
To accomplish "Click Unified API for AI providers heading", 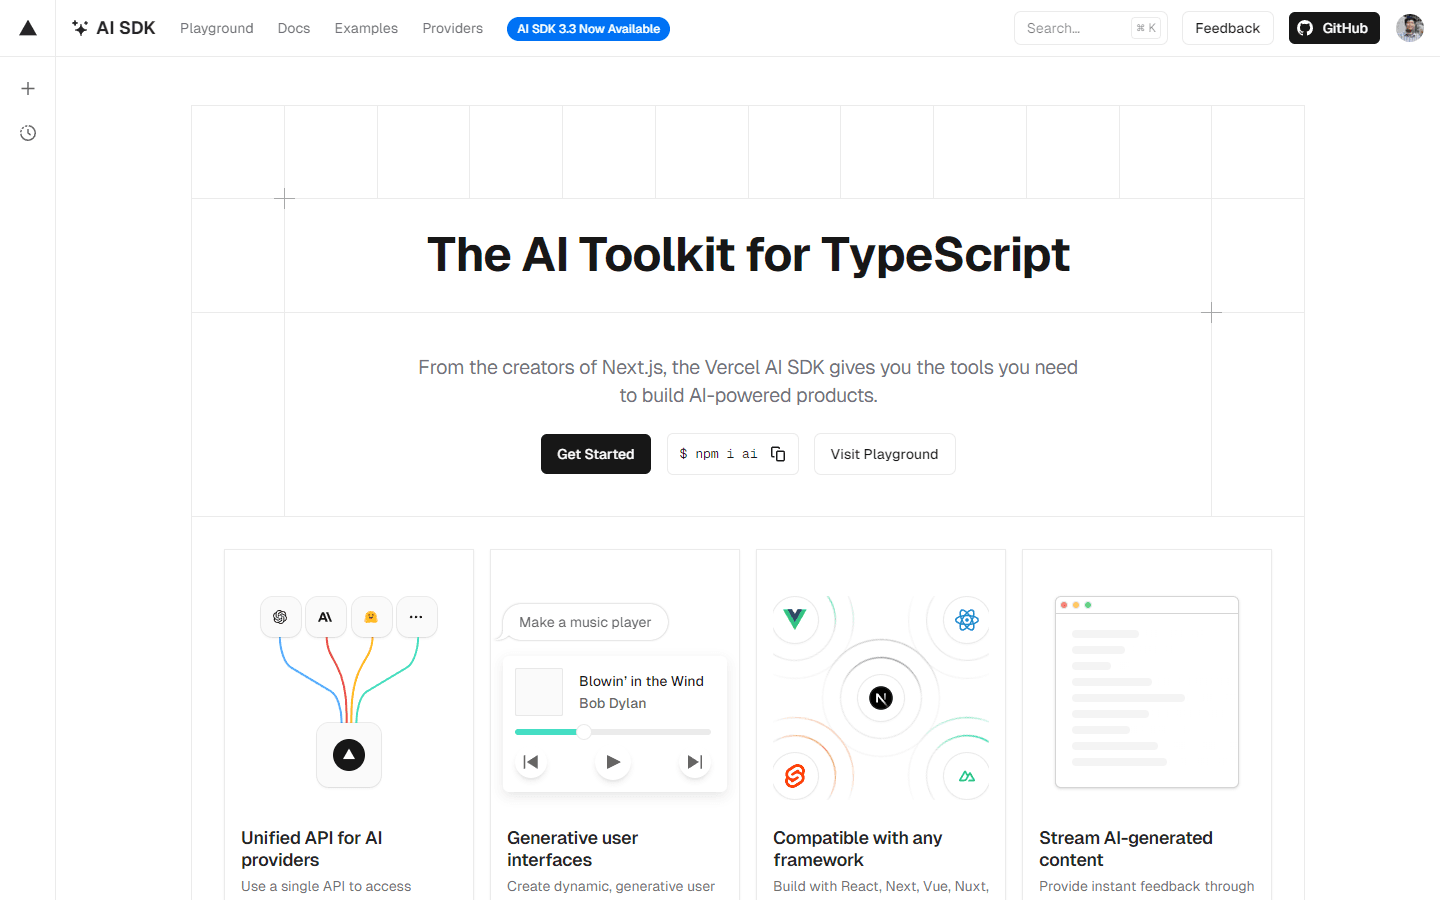I will click(312, 849).
